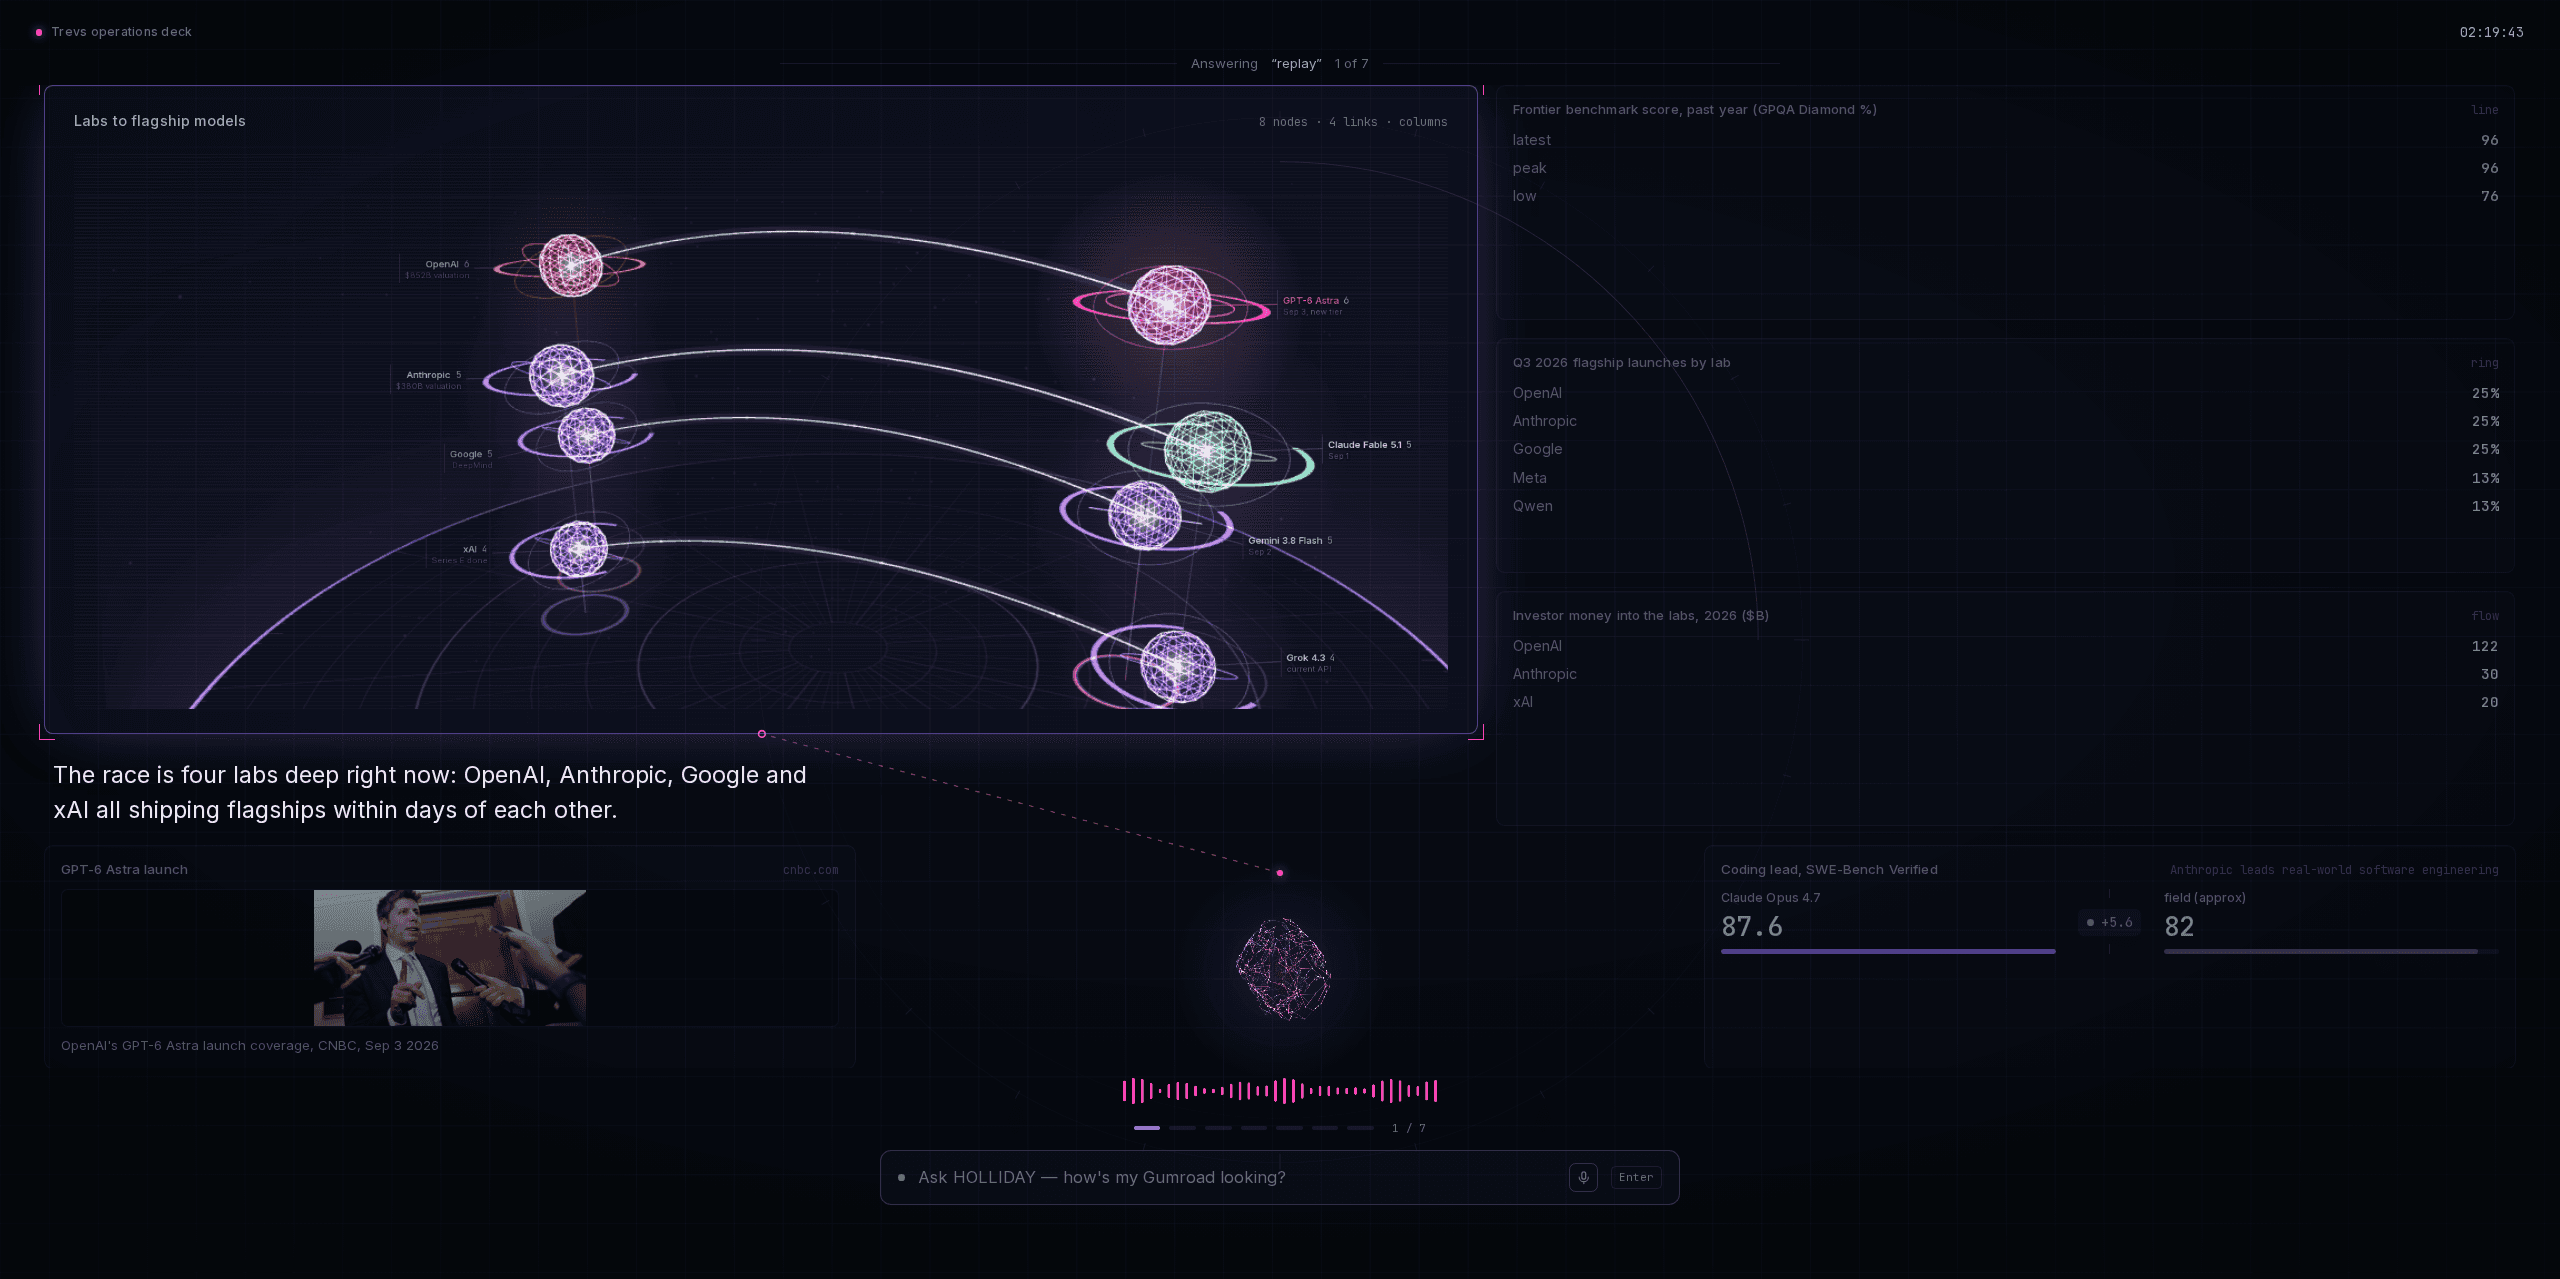Click the 'line' chart-type tag on benchmark panel
The image size is (2560, 1279).
coord(2485,110)
